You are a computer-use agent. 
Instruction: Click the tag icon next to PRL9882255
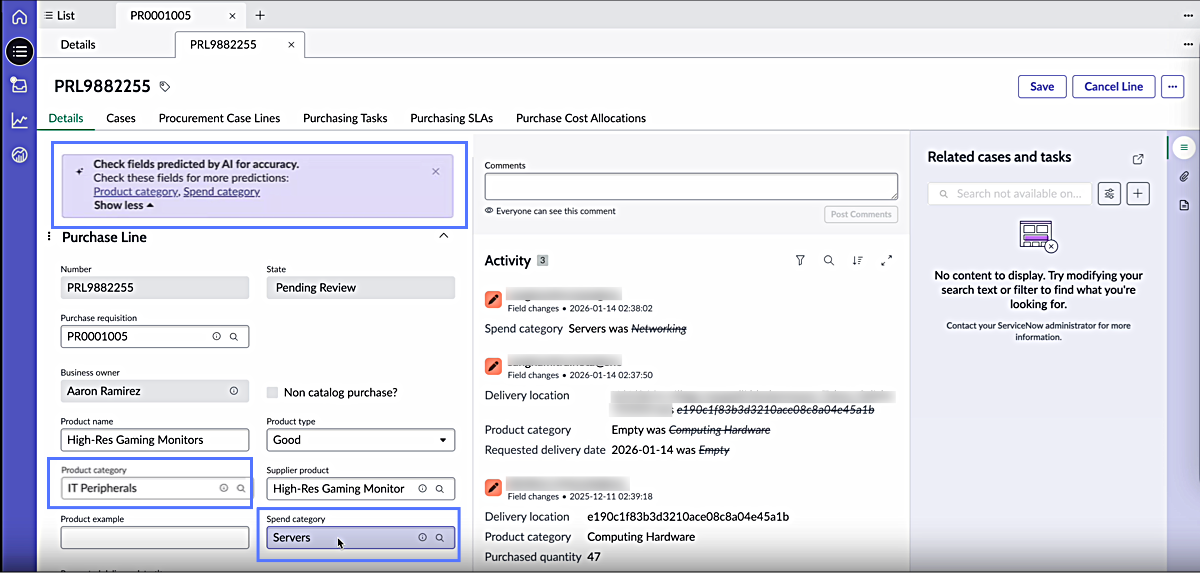pyautogui.click(x=165, y=87)
